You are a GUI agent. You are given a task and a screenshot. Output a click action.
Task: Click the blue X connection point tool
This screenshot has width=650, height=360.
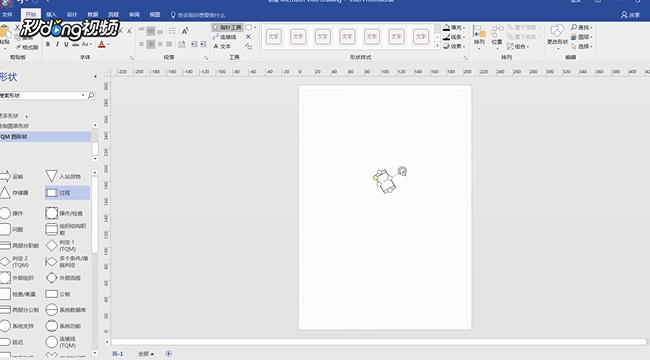click(248, 37)
